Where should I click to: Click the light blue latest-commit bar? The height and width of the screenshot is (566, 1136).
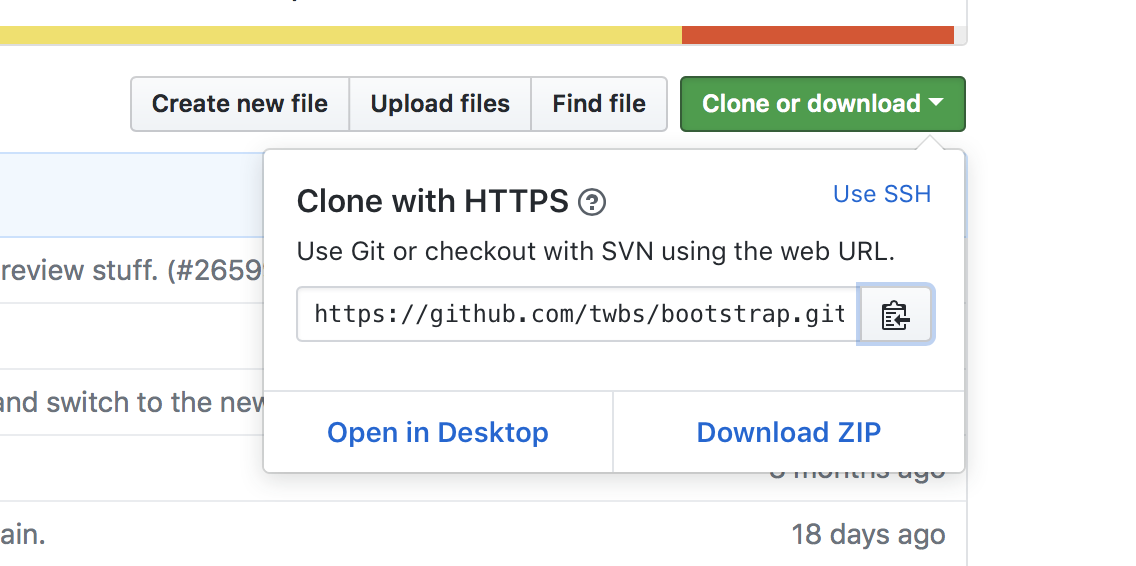[x=130, y=193]
